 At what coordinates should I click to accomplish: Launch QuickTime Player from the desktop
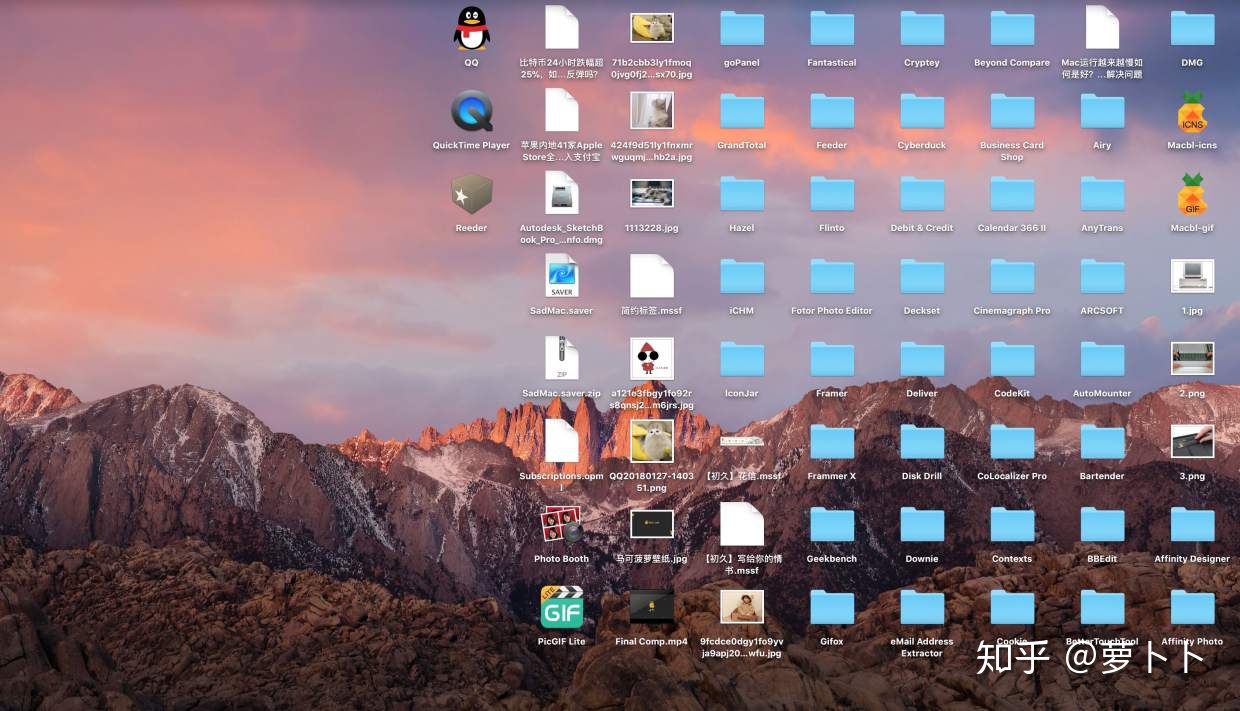click(x=471, y=111)
